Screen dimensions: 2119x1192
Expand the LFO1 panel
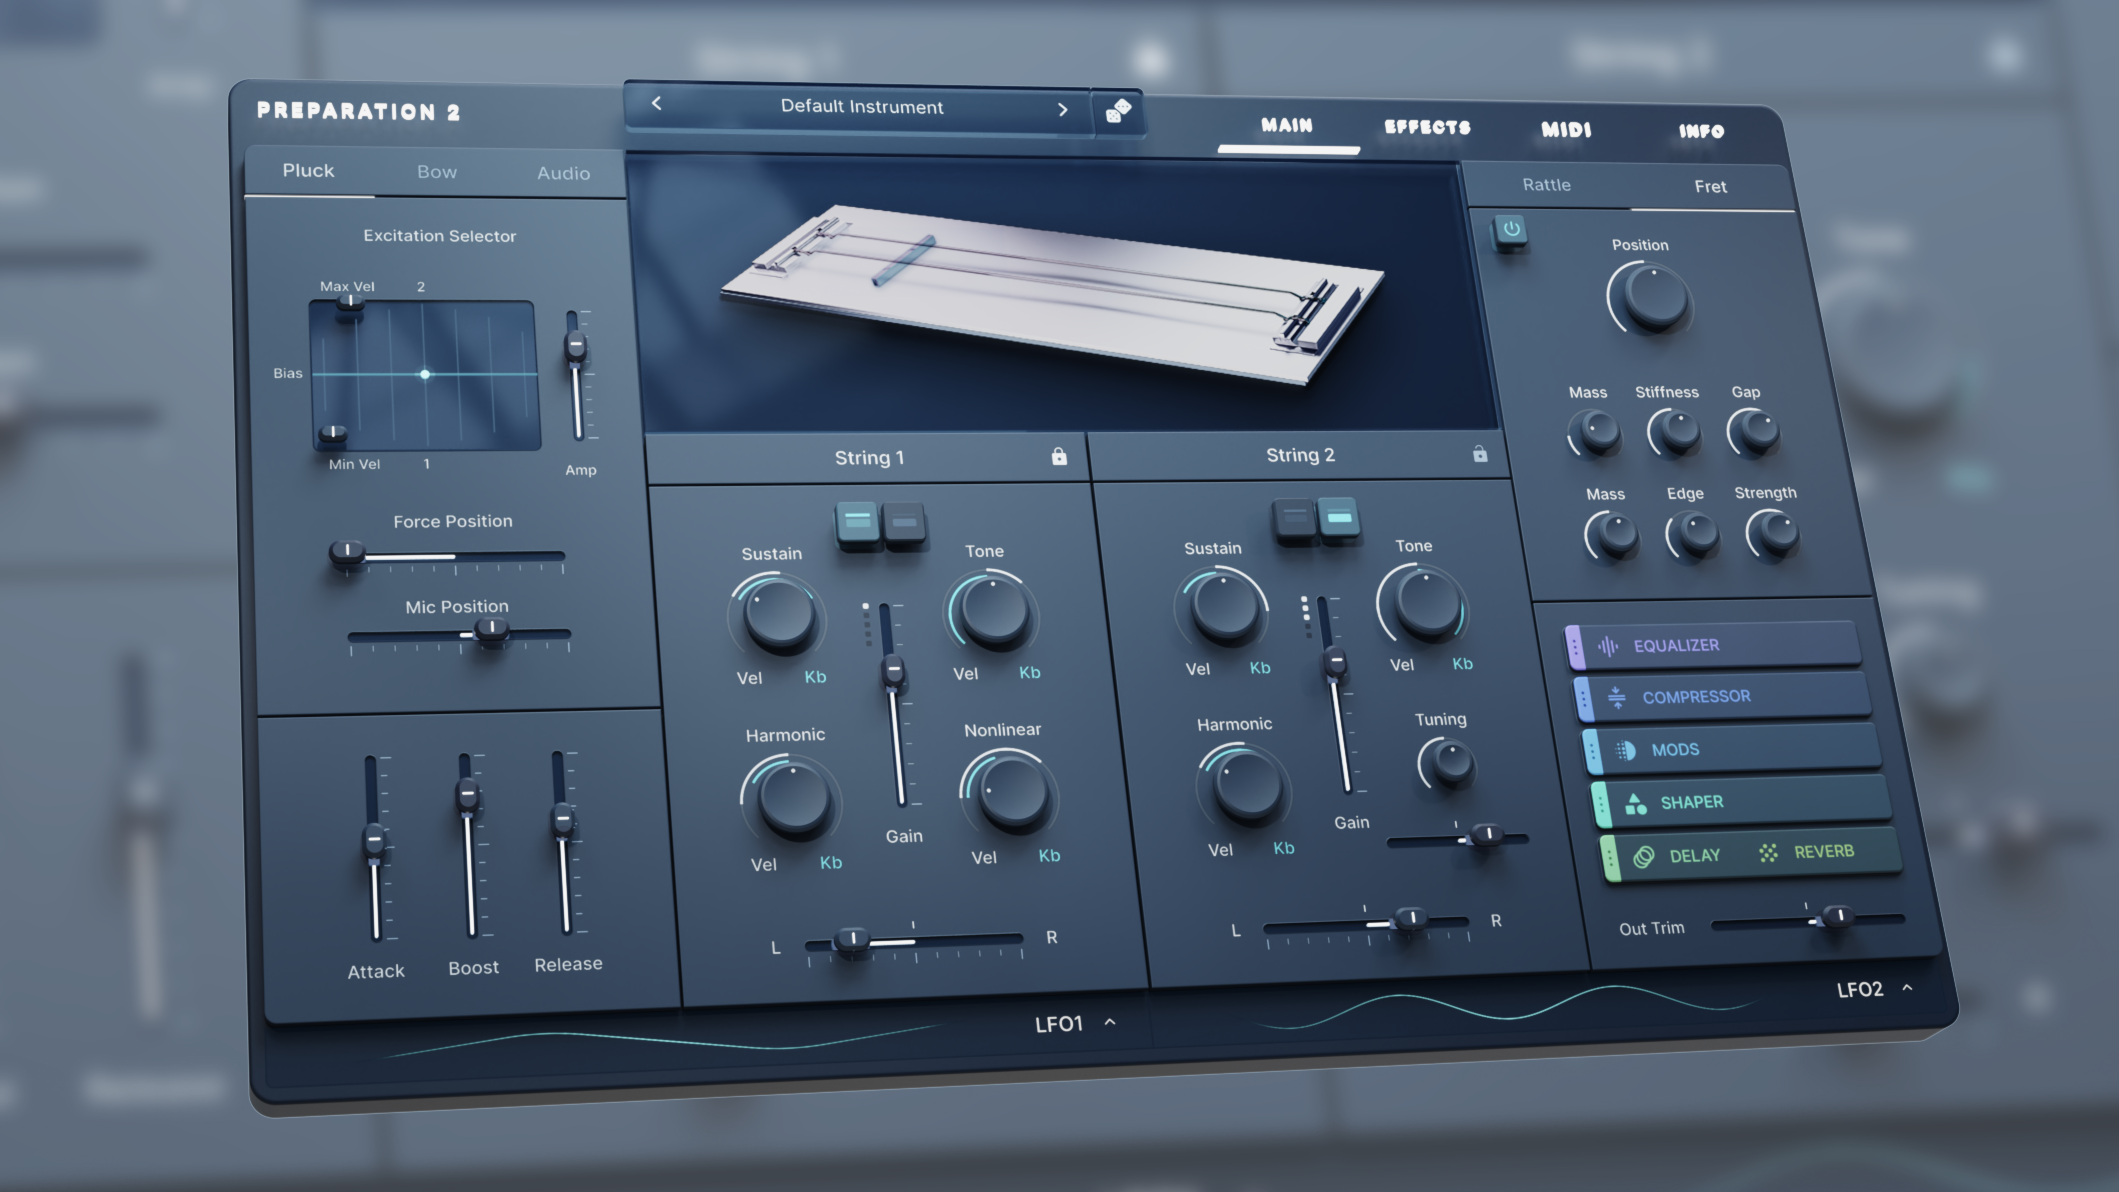(x=1108, y=1023)
